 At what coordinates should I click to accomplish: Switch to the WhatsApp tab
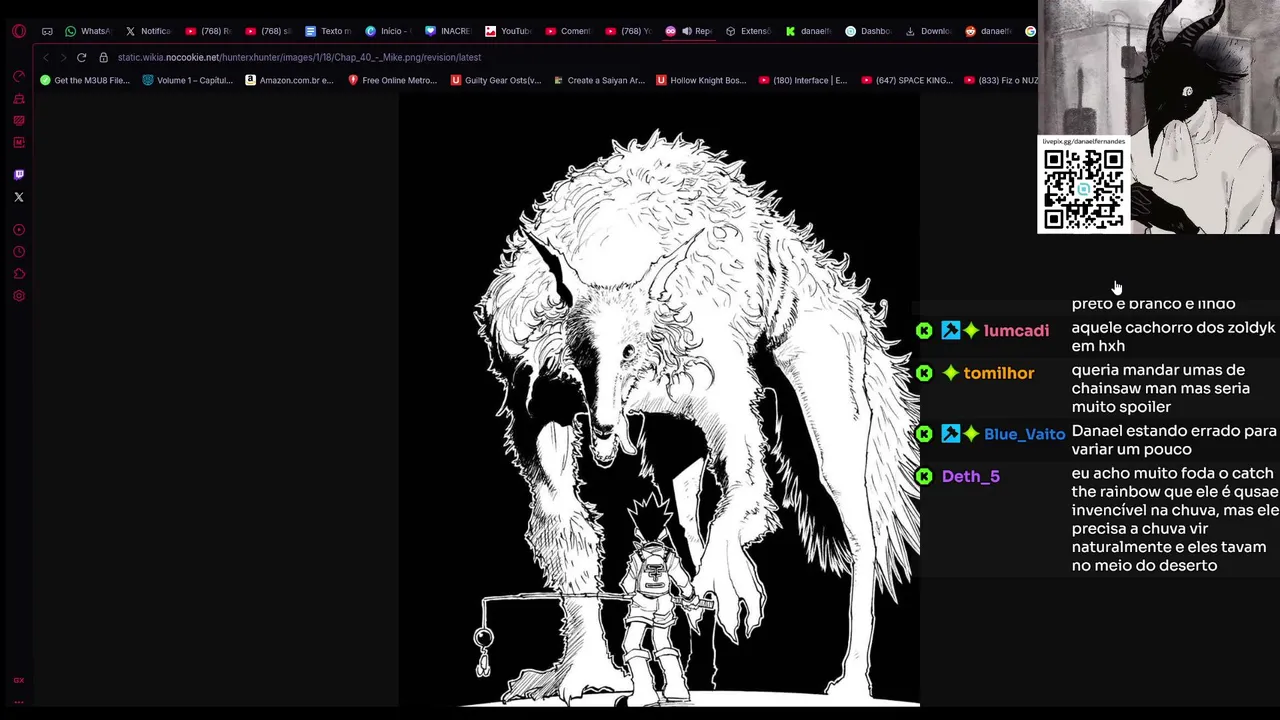87,31
